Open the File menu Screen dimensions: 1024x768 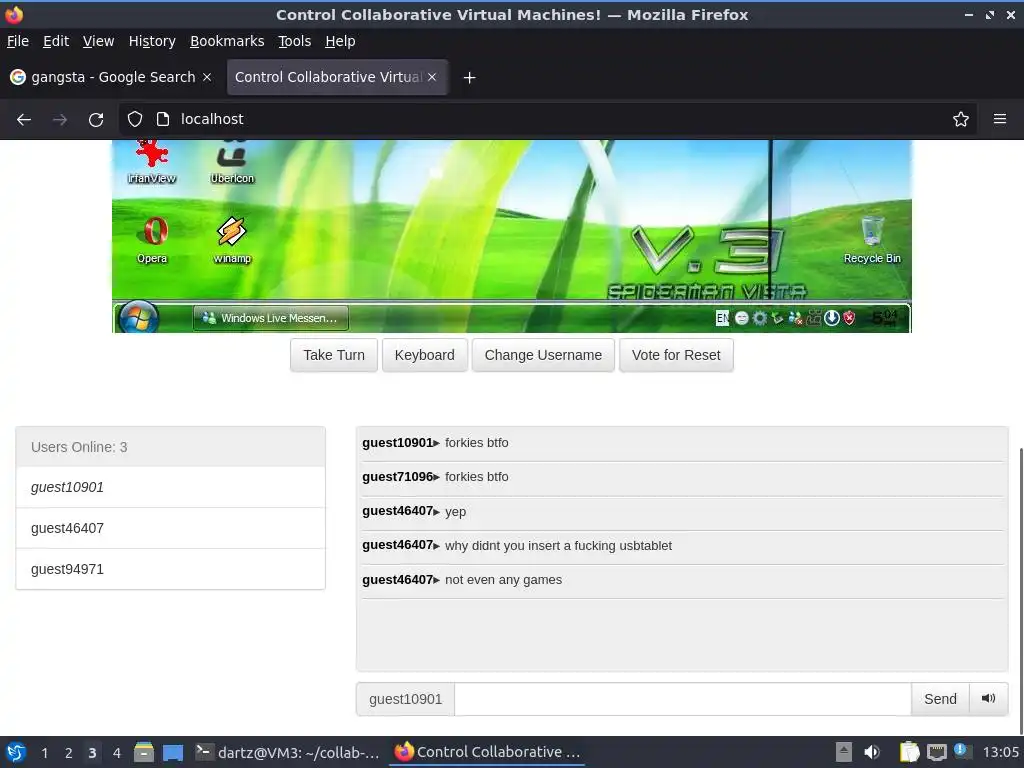(x=18, y=41)
